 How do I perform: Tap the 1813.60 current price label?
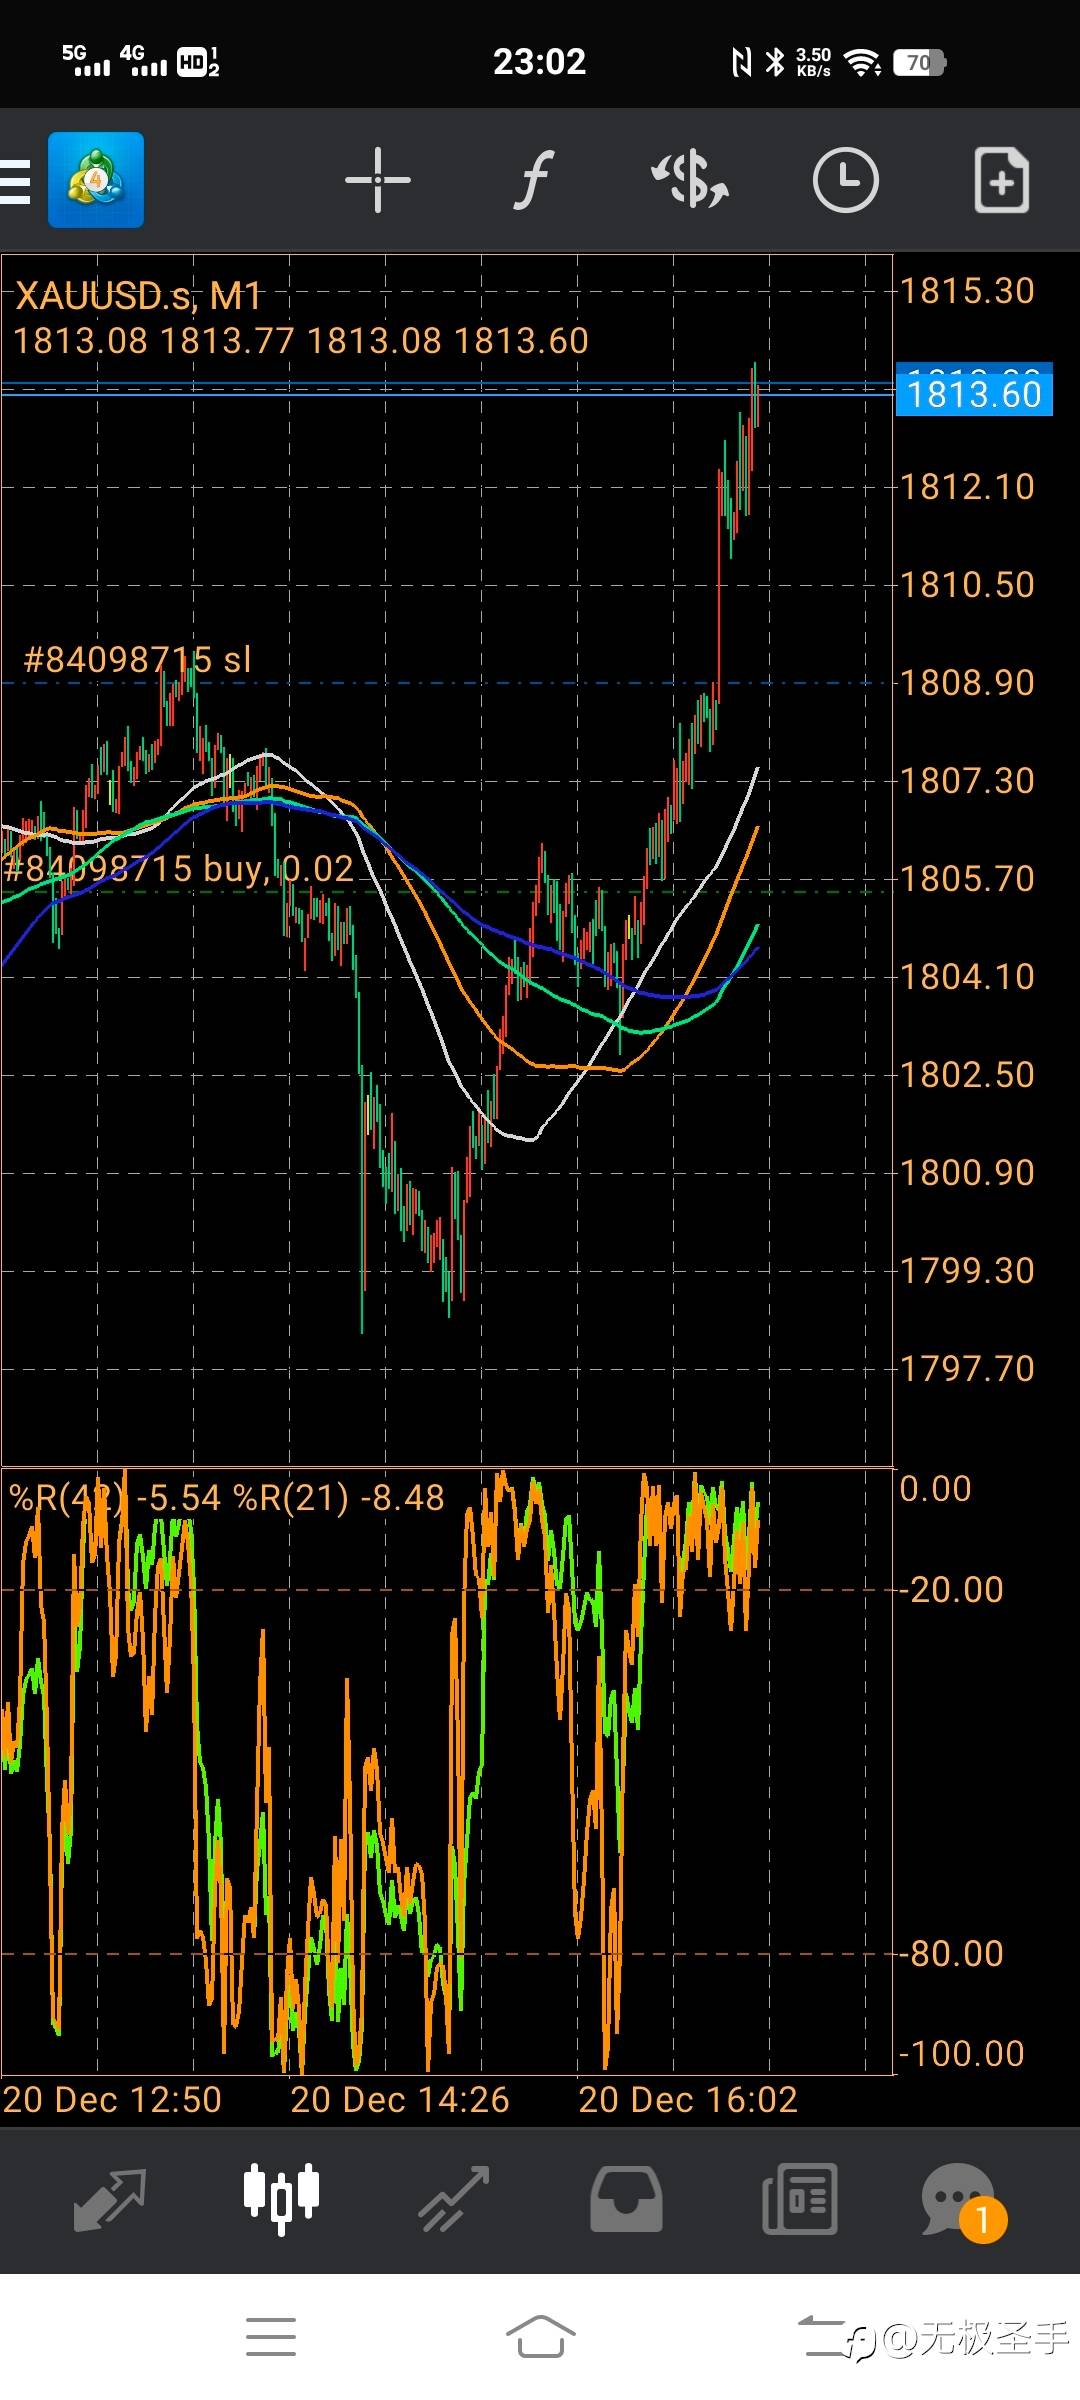coord(974,394)
